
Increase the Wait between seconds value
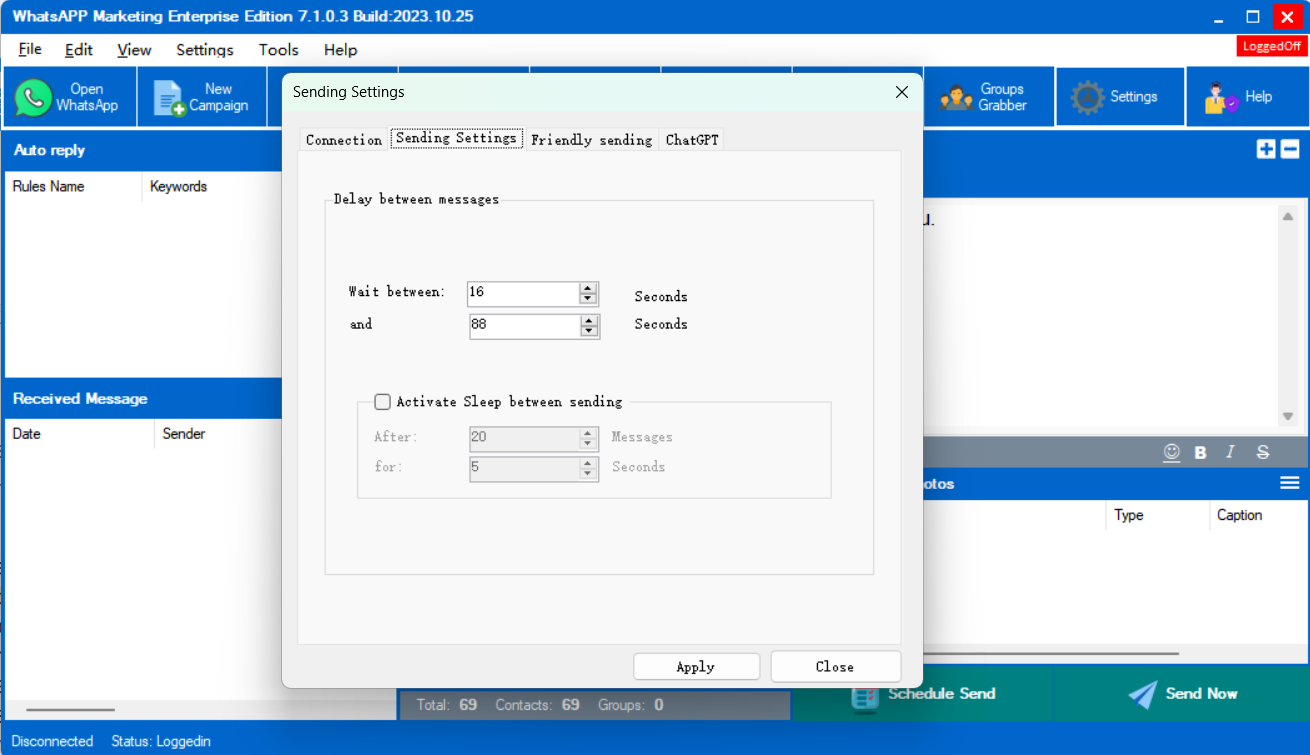(x=588, y=288)
